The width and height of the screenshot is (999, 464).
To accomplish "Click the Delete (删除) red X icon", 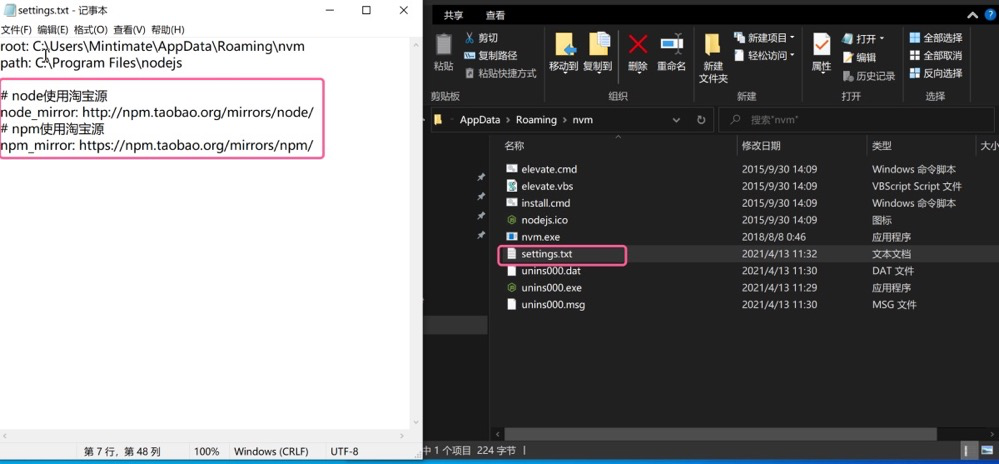I will 638,45.
